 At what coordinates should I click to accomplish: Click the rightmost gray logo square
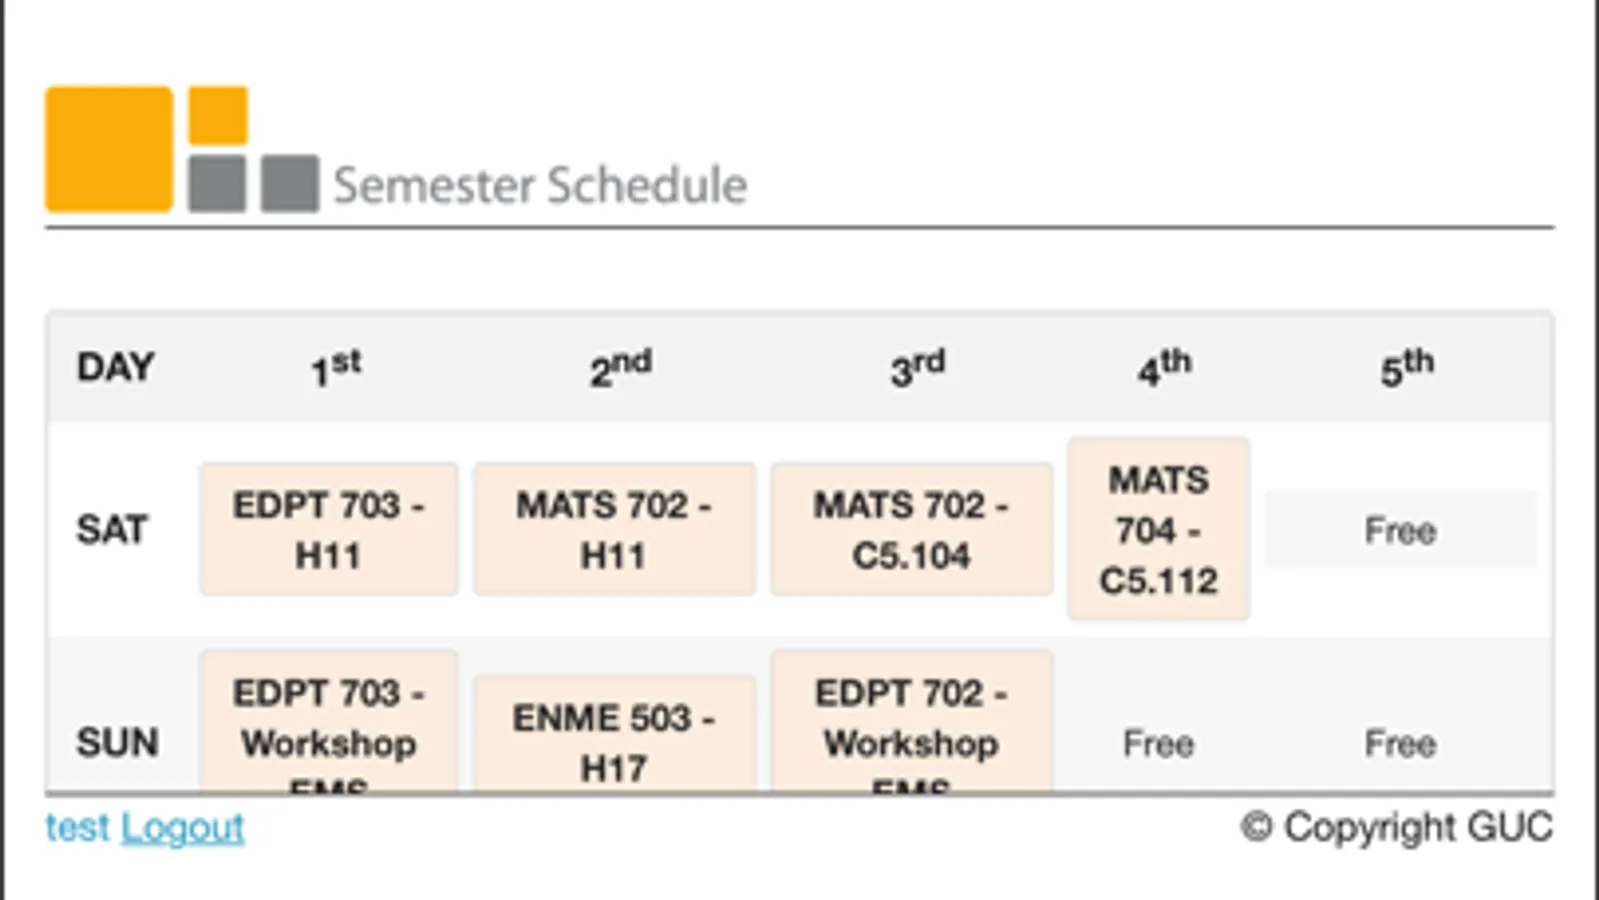(x=290, y=183)
